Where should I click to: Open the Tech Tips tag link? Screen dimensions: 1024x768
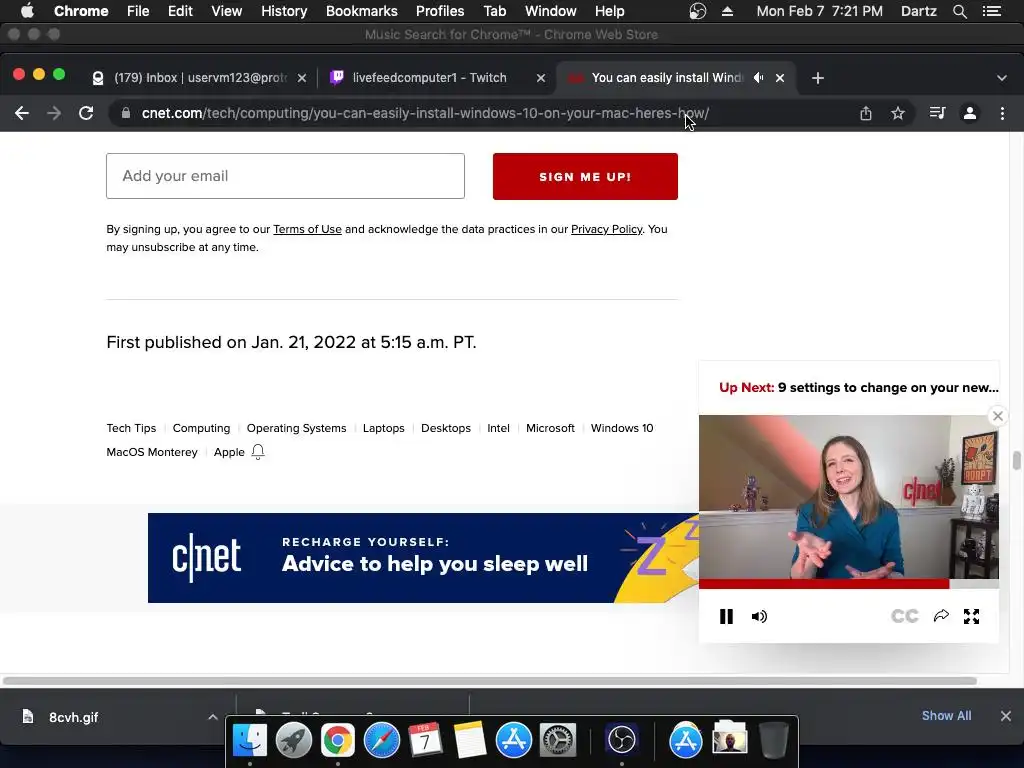click(x=131, y=428)
